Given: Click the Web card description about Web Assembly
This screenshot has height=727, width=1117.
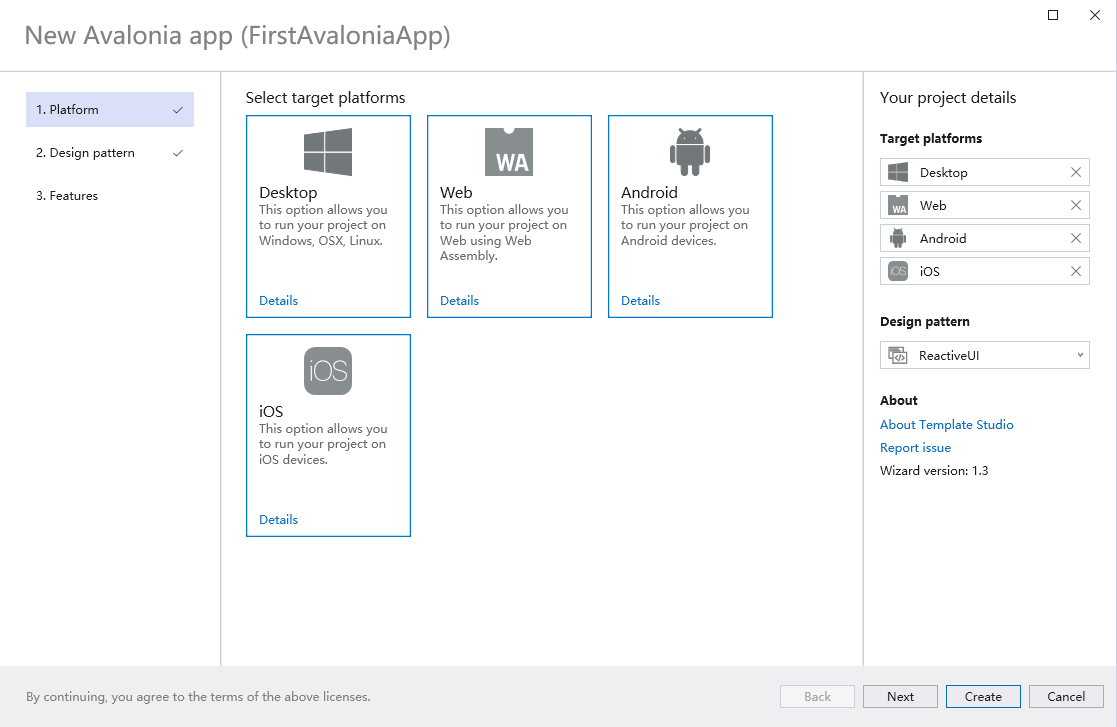Looking at the screenshot, I should pyautogui.click(x=504, y=233).
